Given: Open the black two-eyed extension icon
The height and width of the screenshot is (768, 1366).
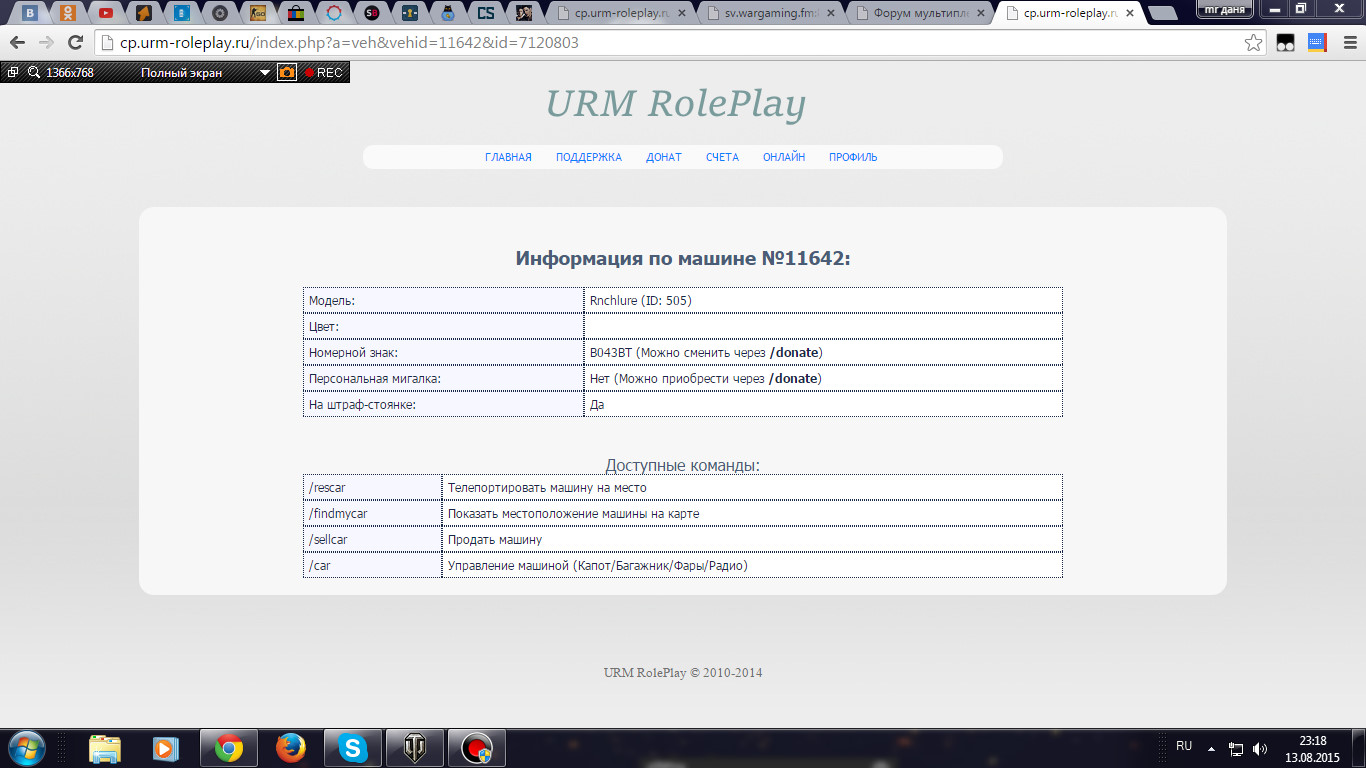Looking at the screenshot, I should click(x=1286, y=43).
